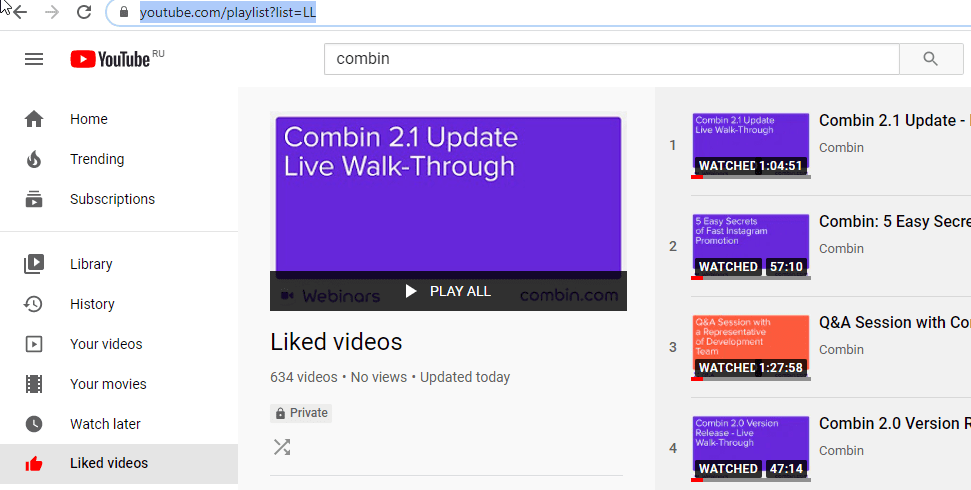Click row number 3 in the playlist

(673, 348)
